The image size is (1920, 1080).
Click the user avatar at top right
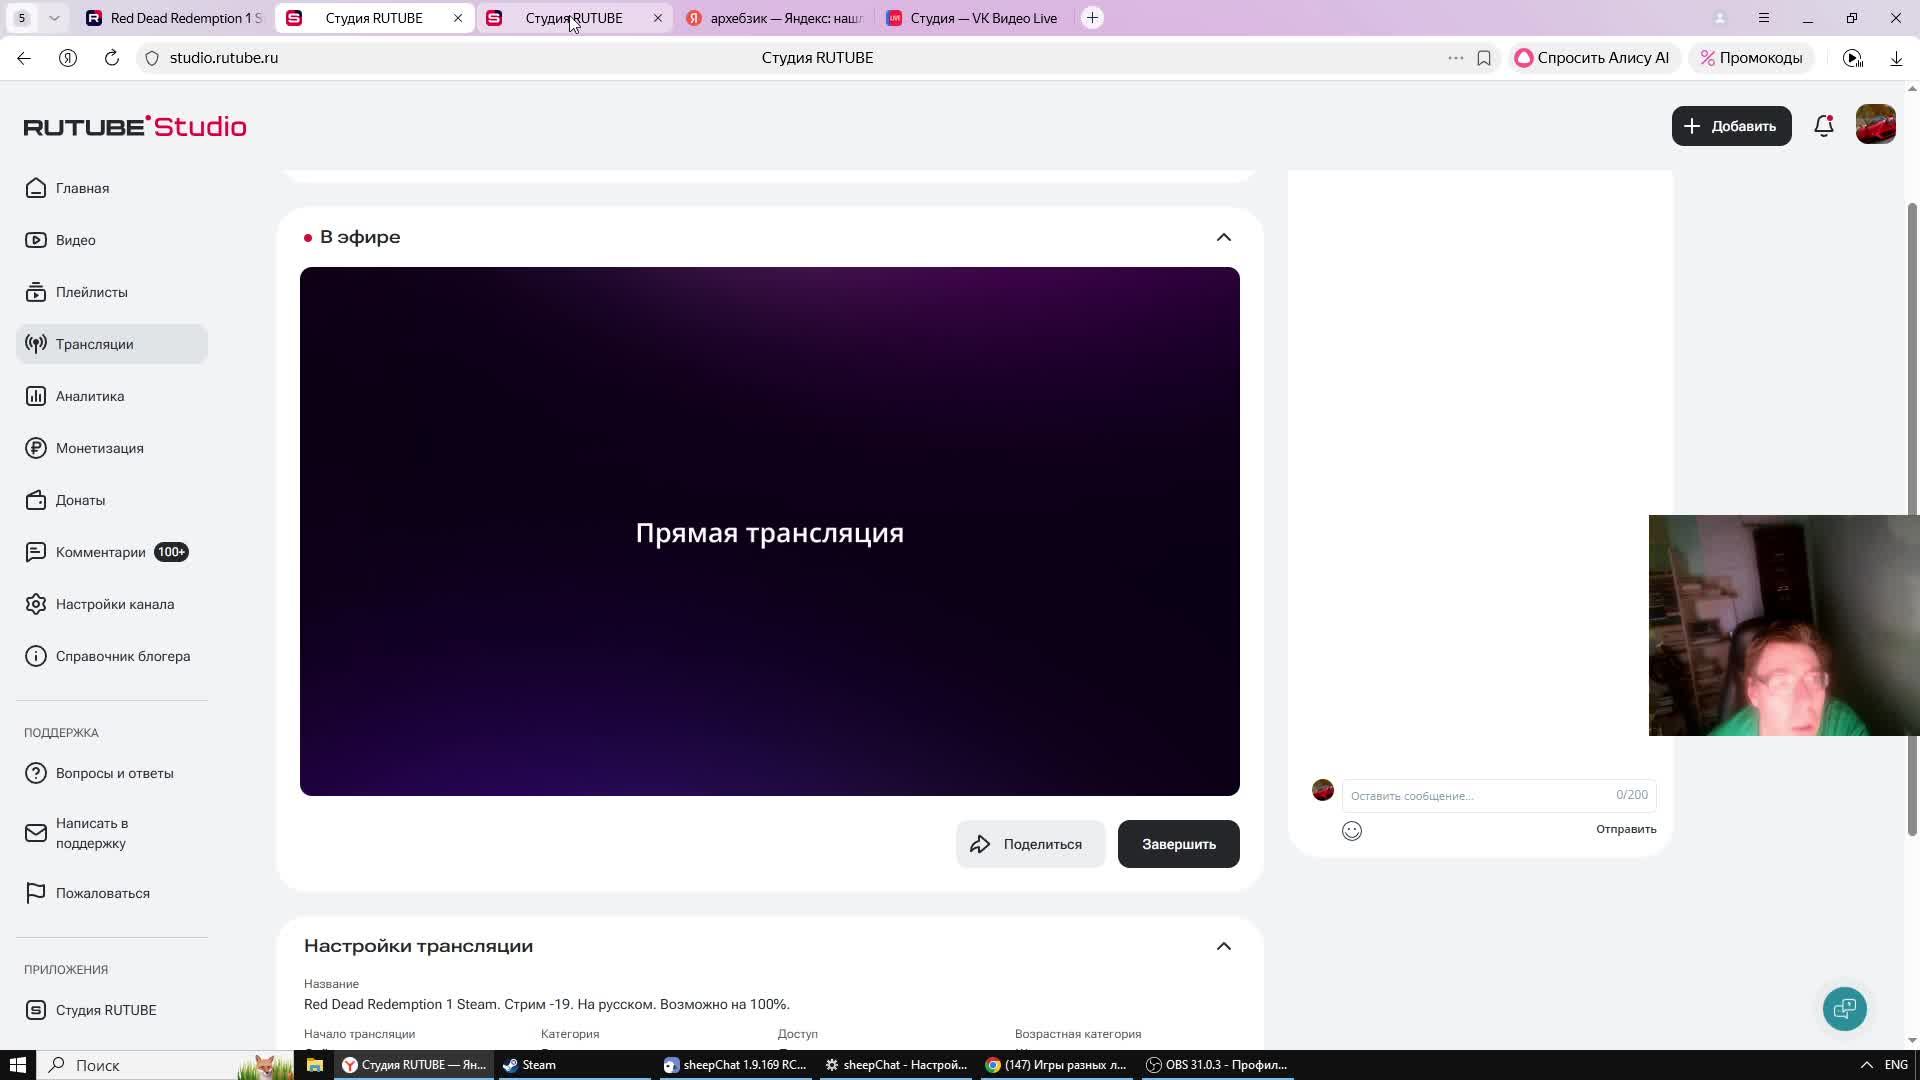coord(1875,125)
